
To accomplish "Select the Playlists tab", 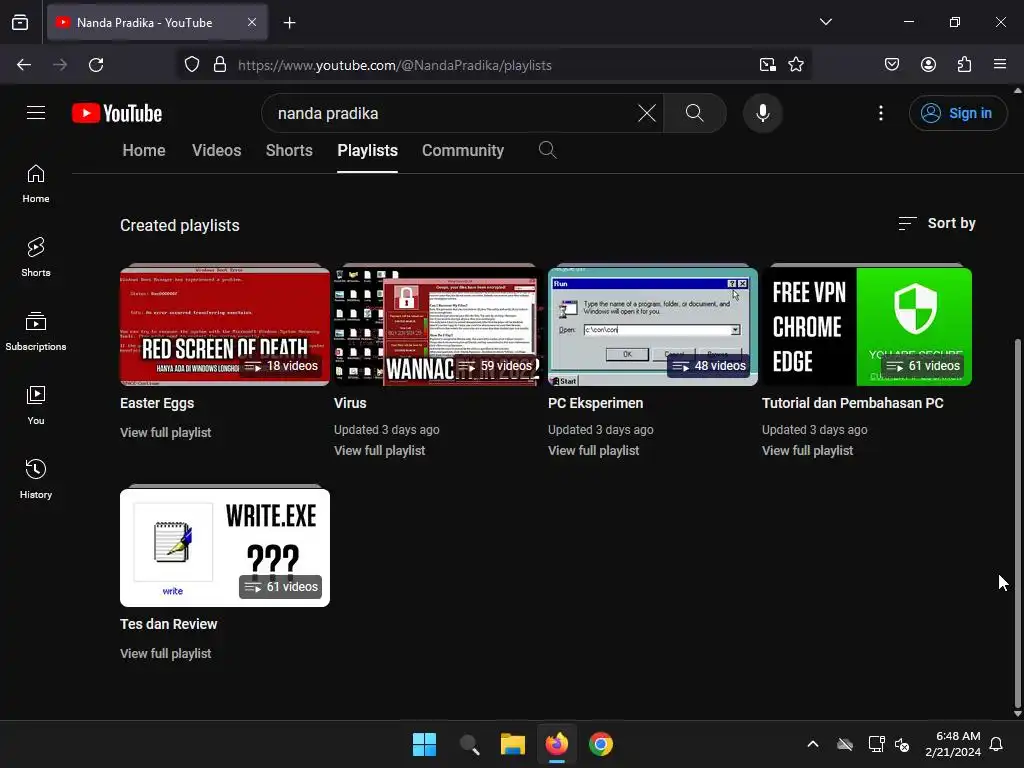I will [x=368, y=150].
